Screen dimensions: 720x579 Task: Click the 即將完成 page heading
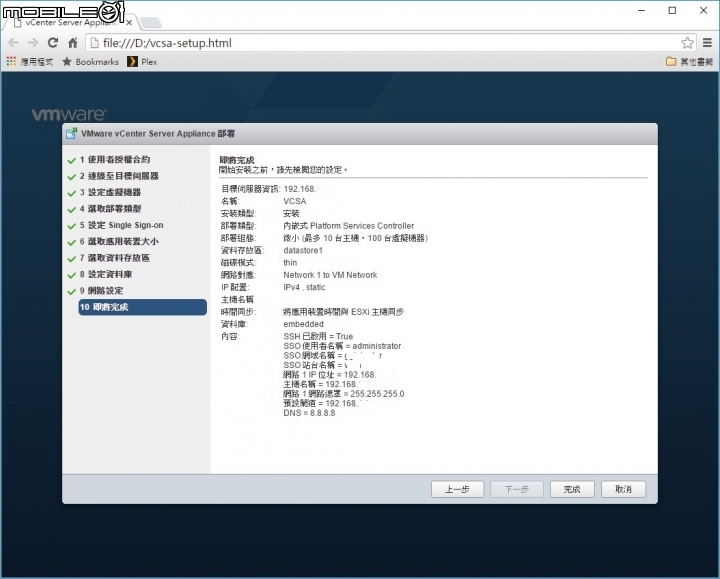coord(237,160)
